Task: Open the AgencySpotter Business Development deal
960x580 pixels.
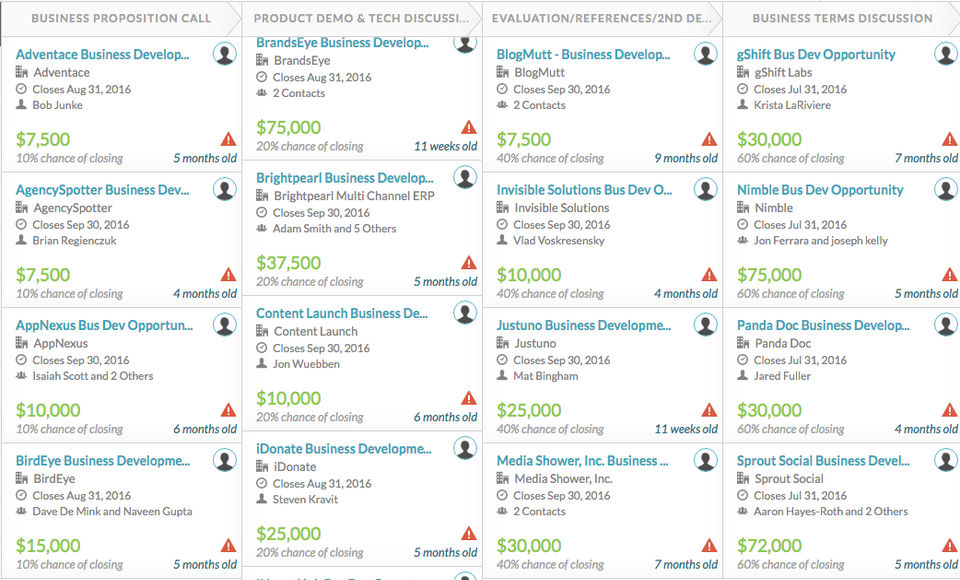Action: (103, 190)
